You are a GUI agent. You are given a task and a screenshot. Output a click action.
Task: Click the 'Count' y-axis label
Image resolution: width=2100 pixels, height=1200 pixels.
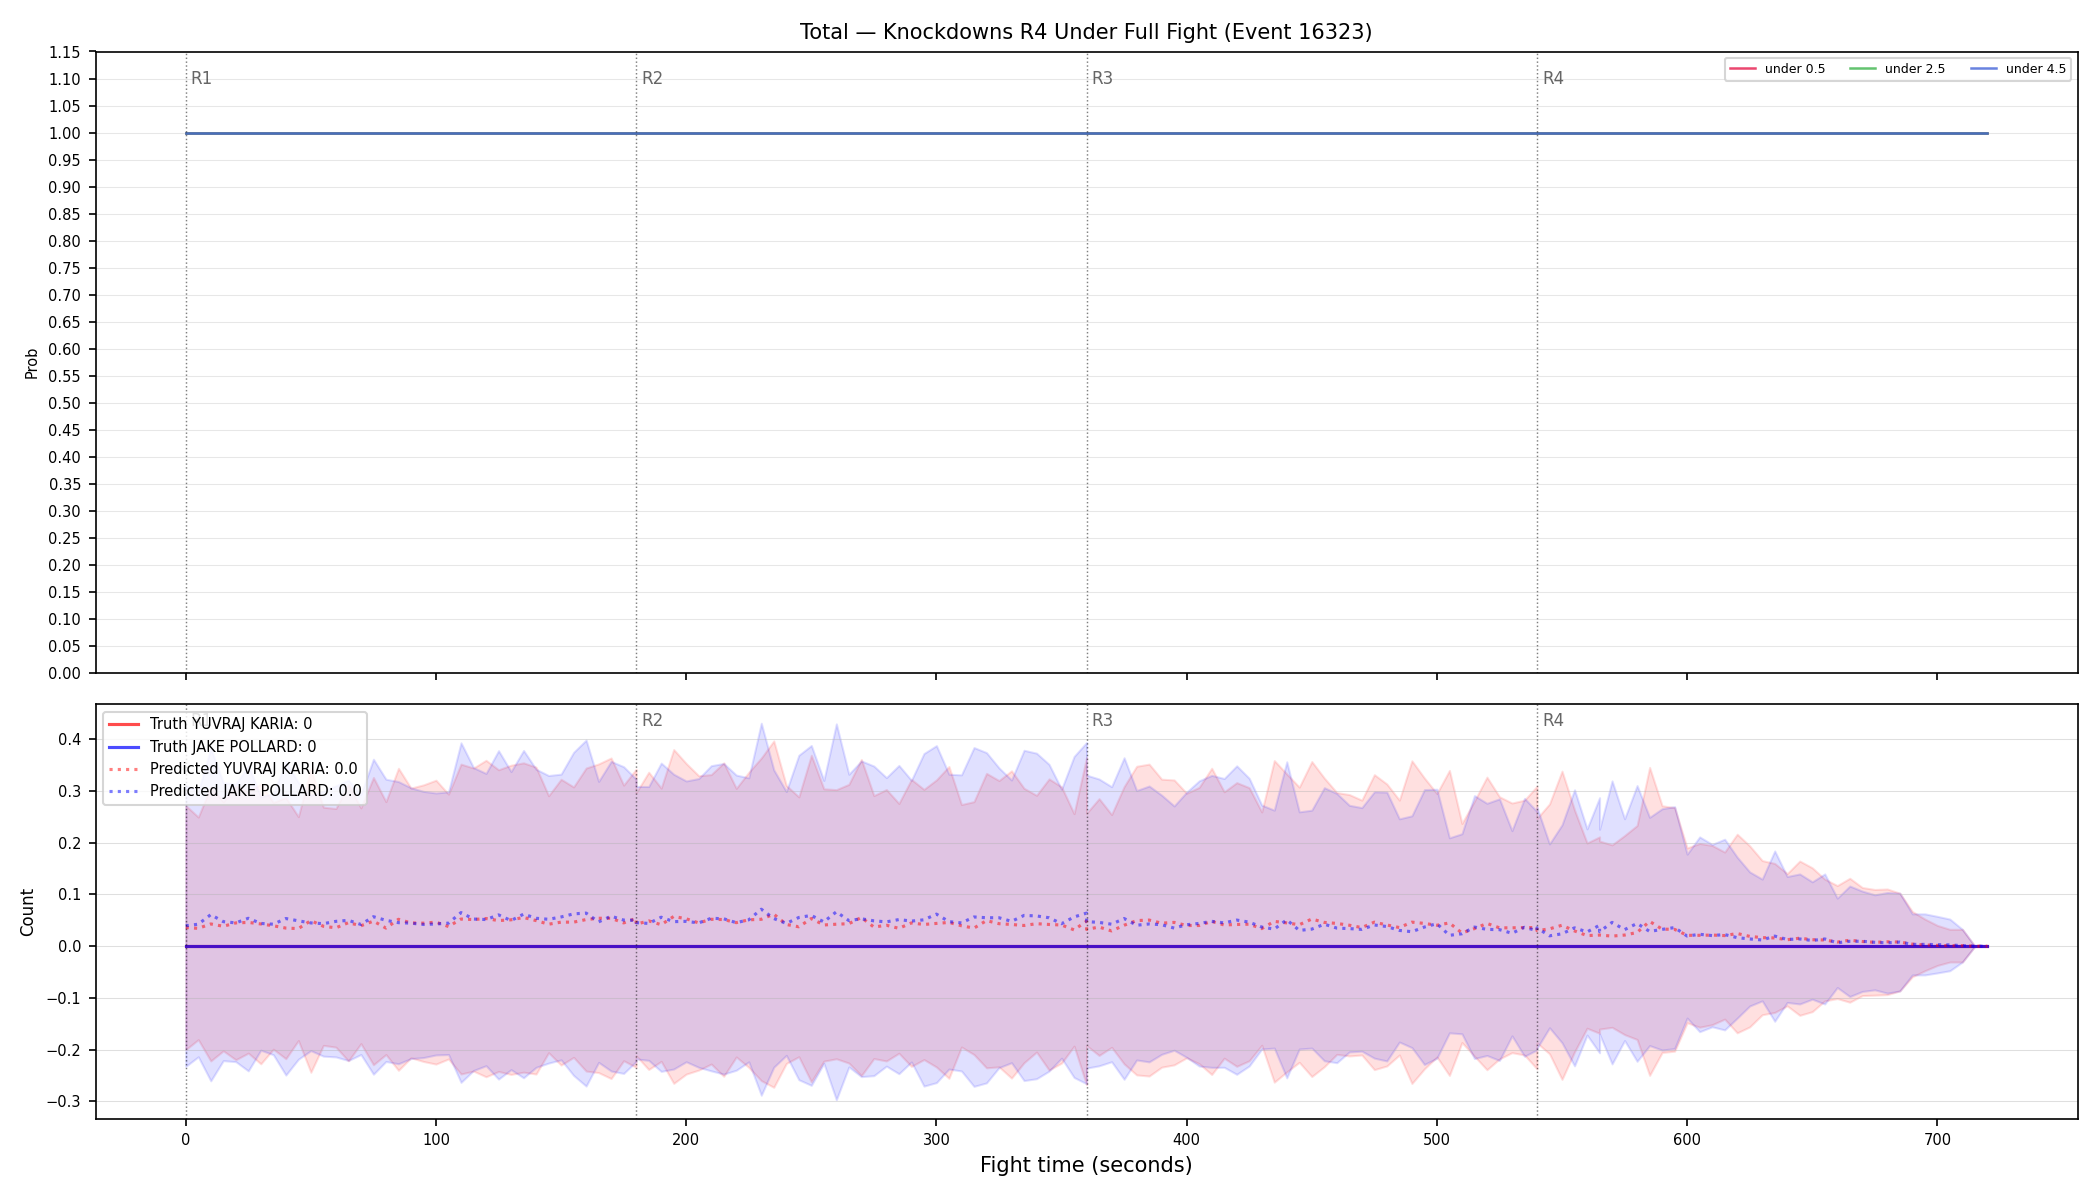pos(27,912)
